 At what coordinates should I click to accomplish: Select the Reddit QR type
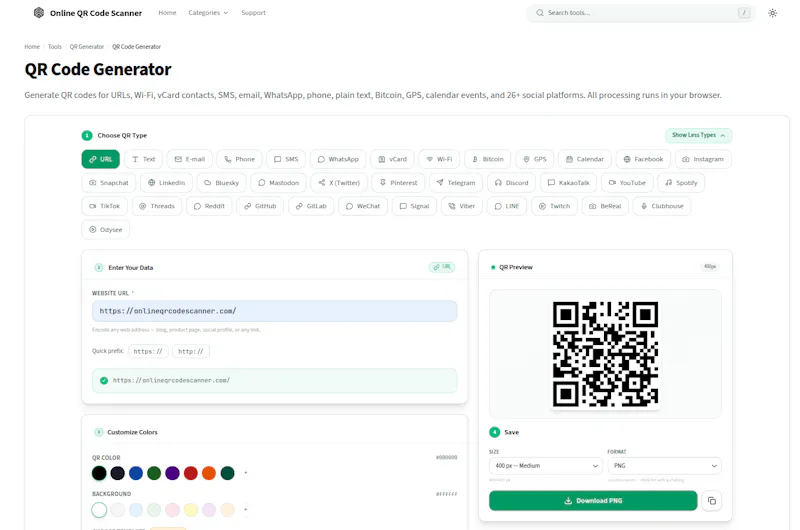(x=209, y=206)
